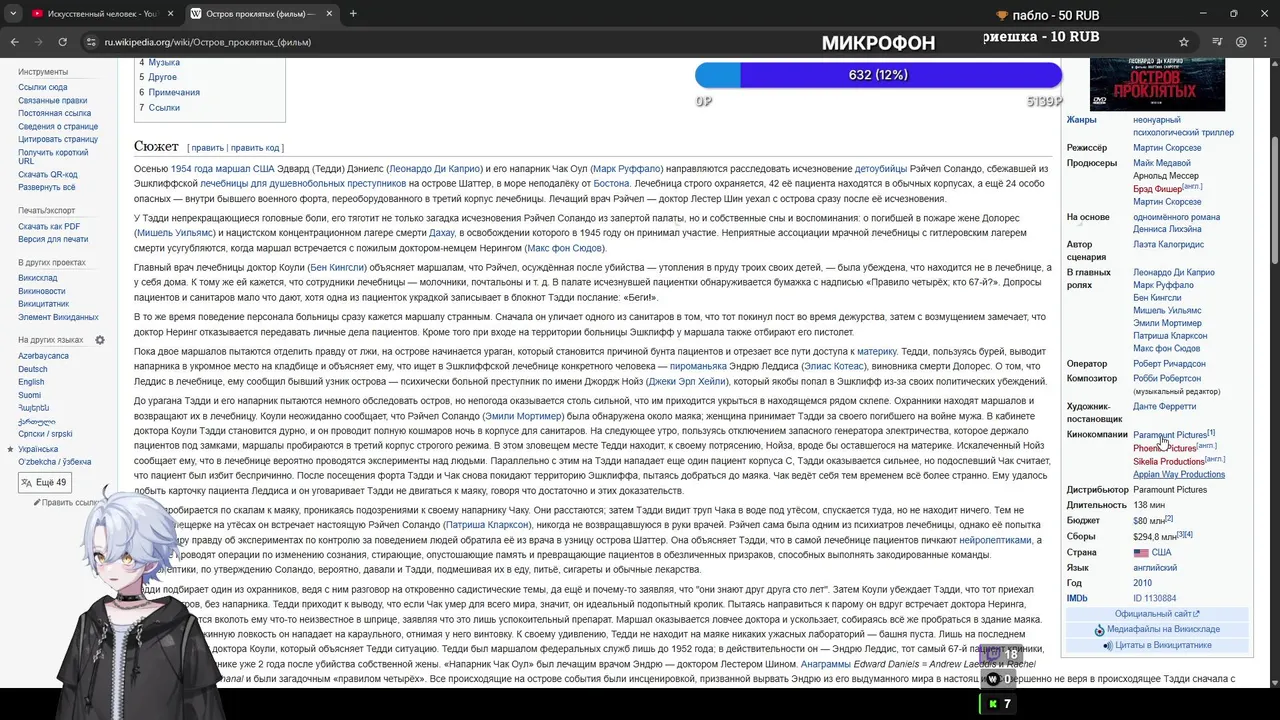Click the donation progress bar '632 (12%)'
Viewport: 1280px width, 720px height.
tap(878, 75)
